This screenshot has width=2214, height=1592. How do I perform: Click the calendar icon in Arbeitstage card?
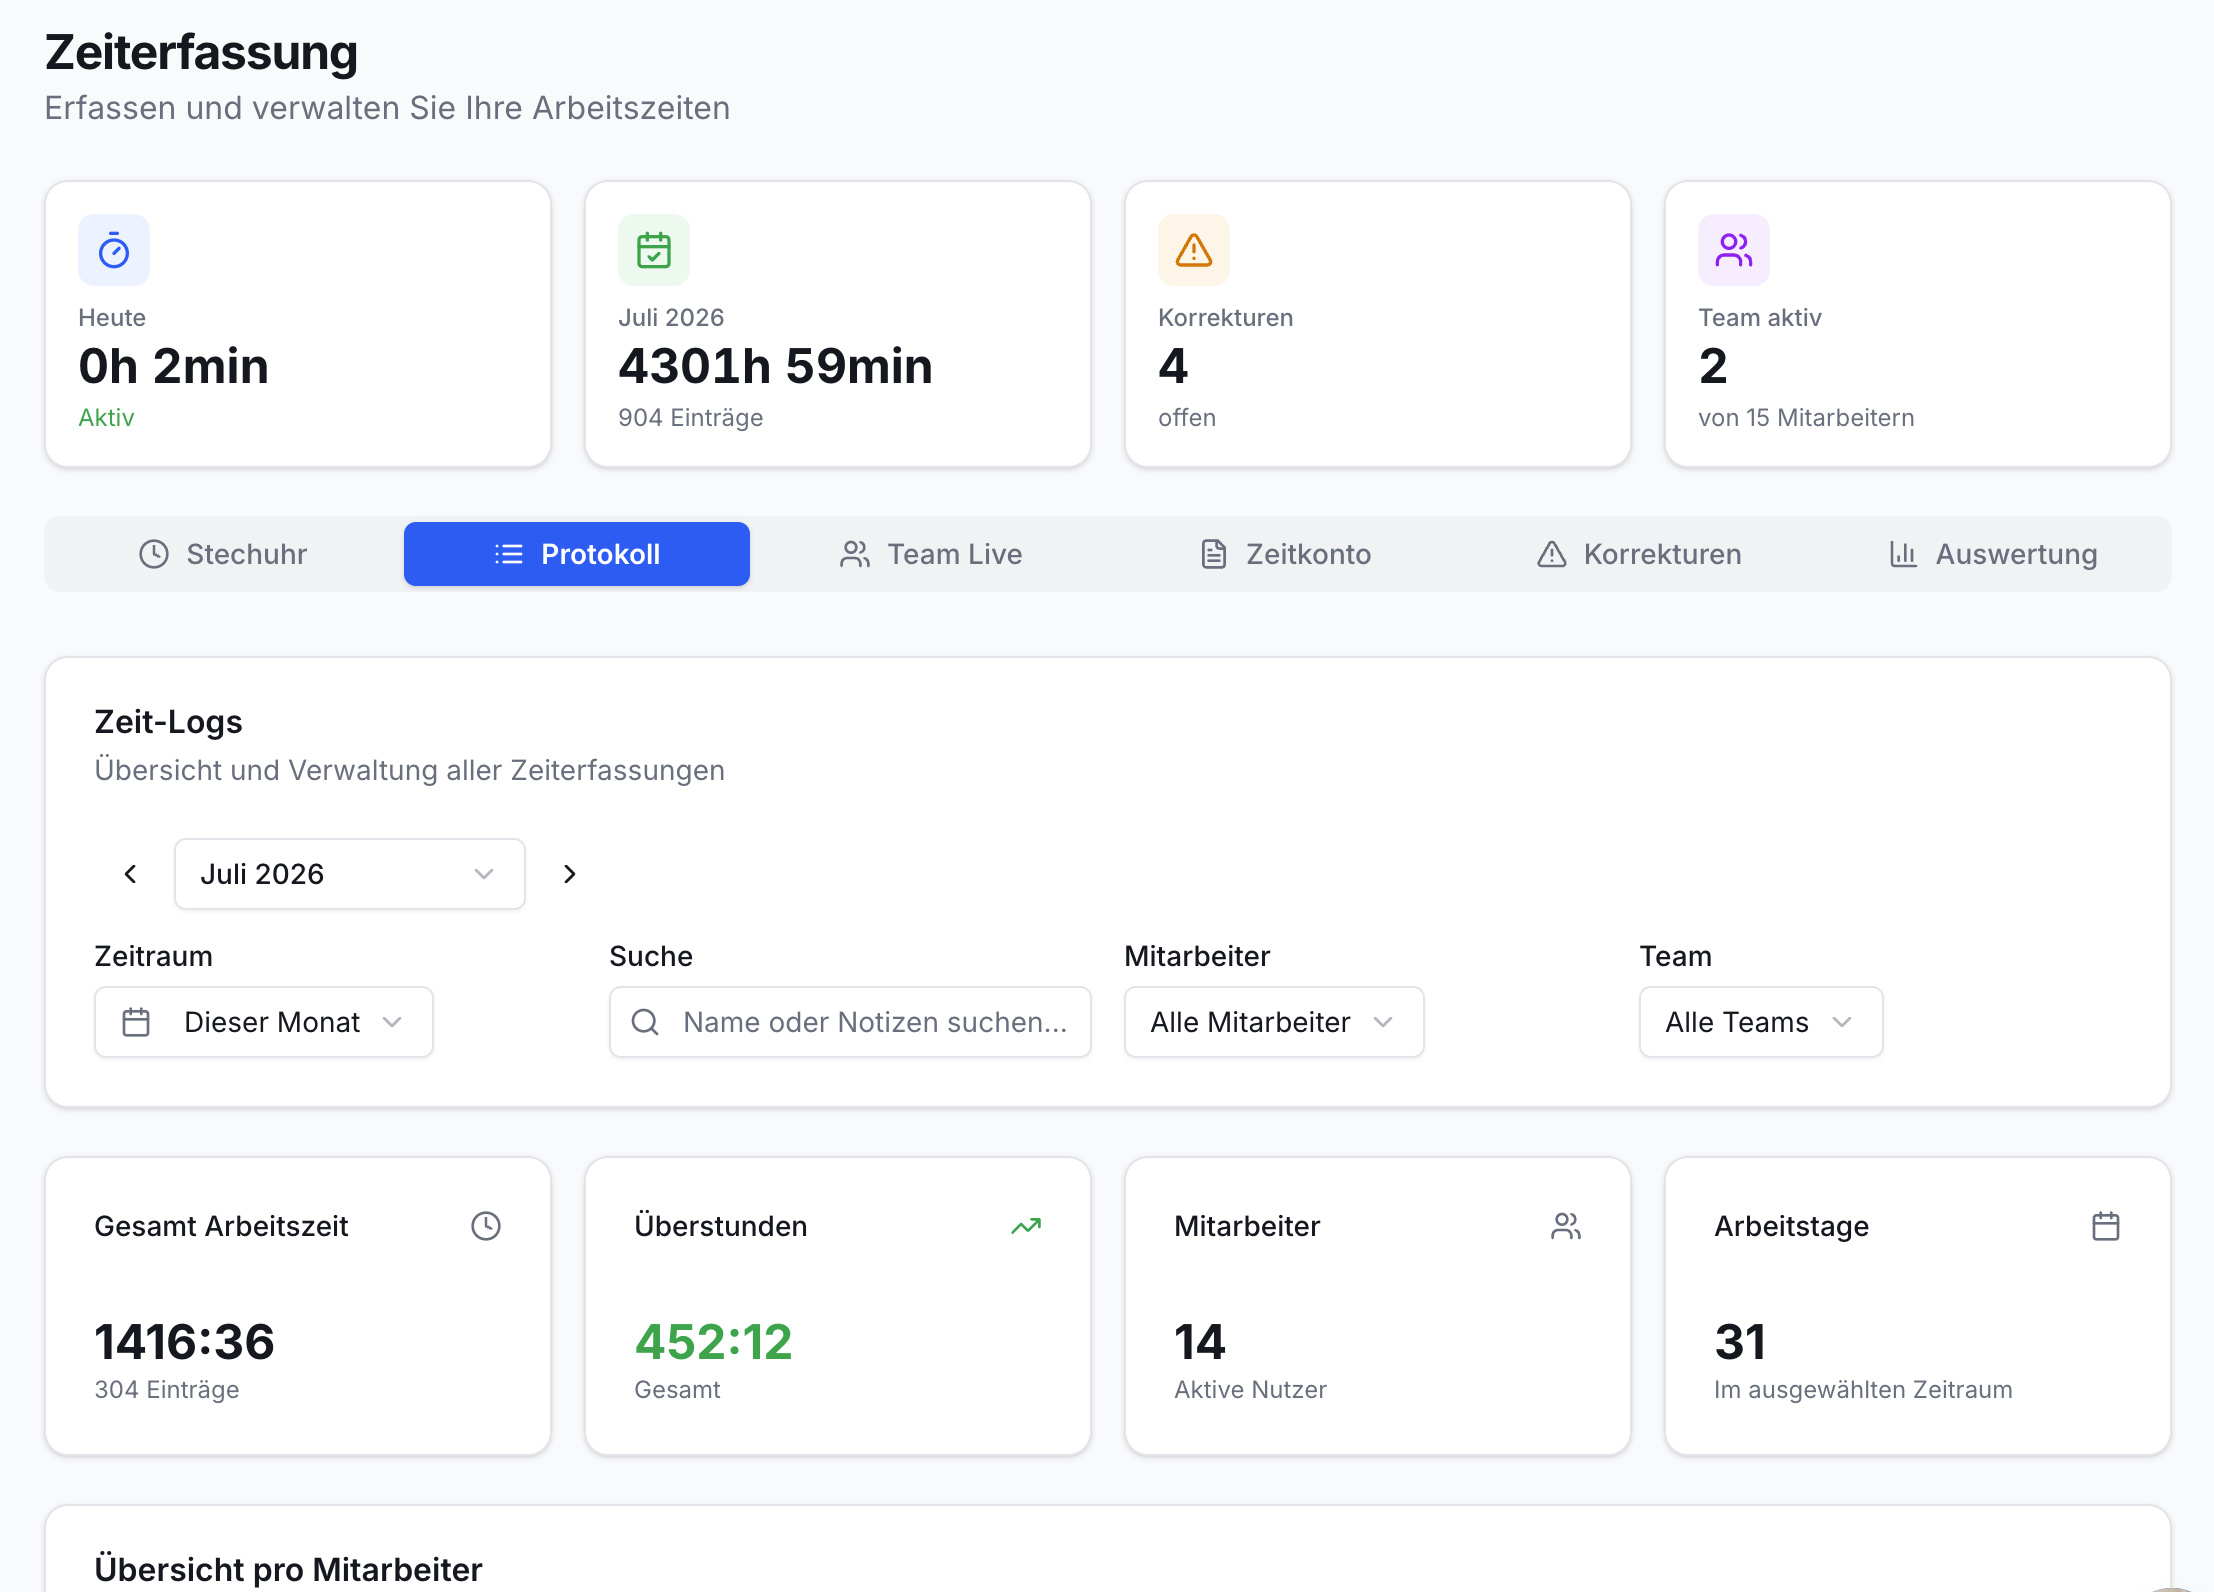(2106, 1226)
